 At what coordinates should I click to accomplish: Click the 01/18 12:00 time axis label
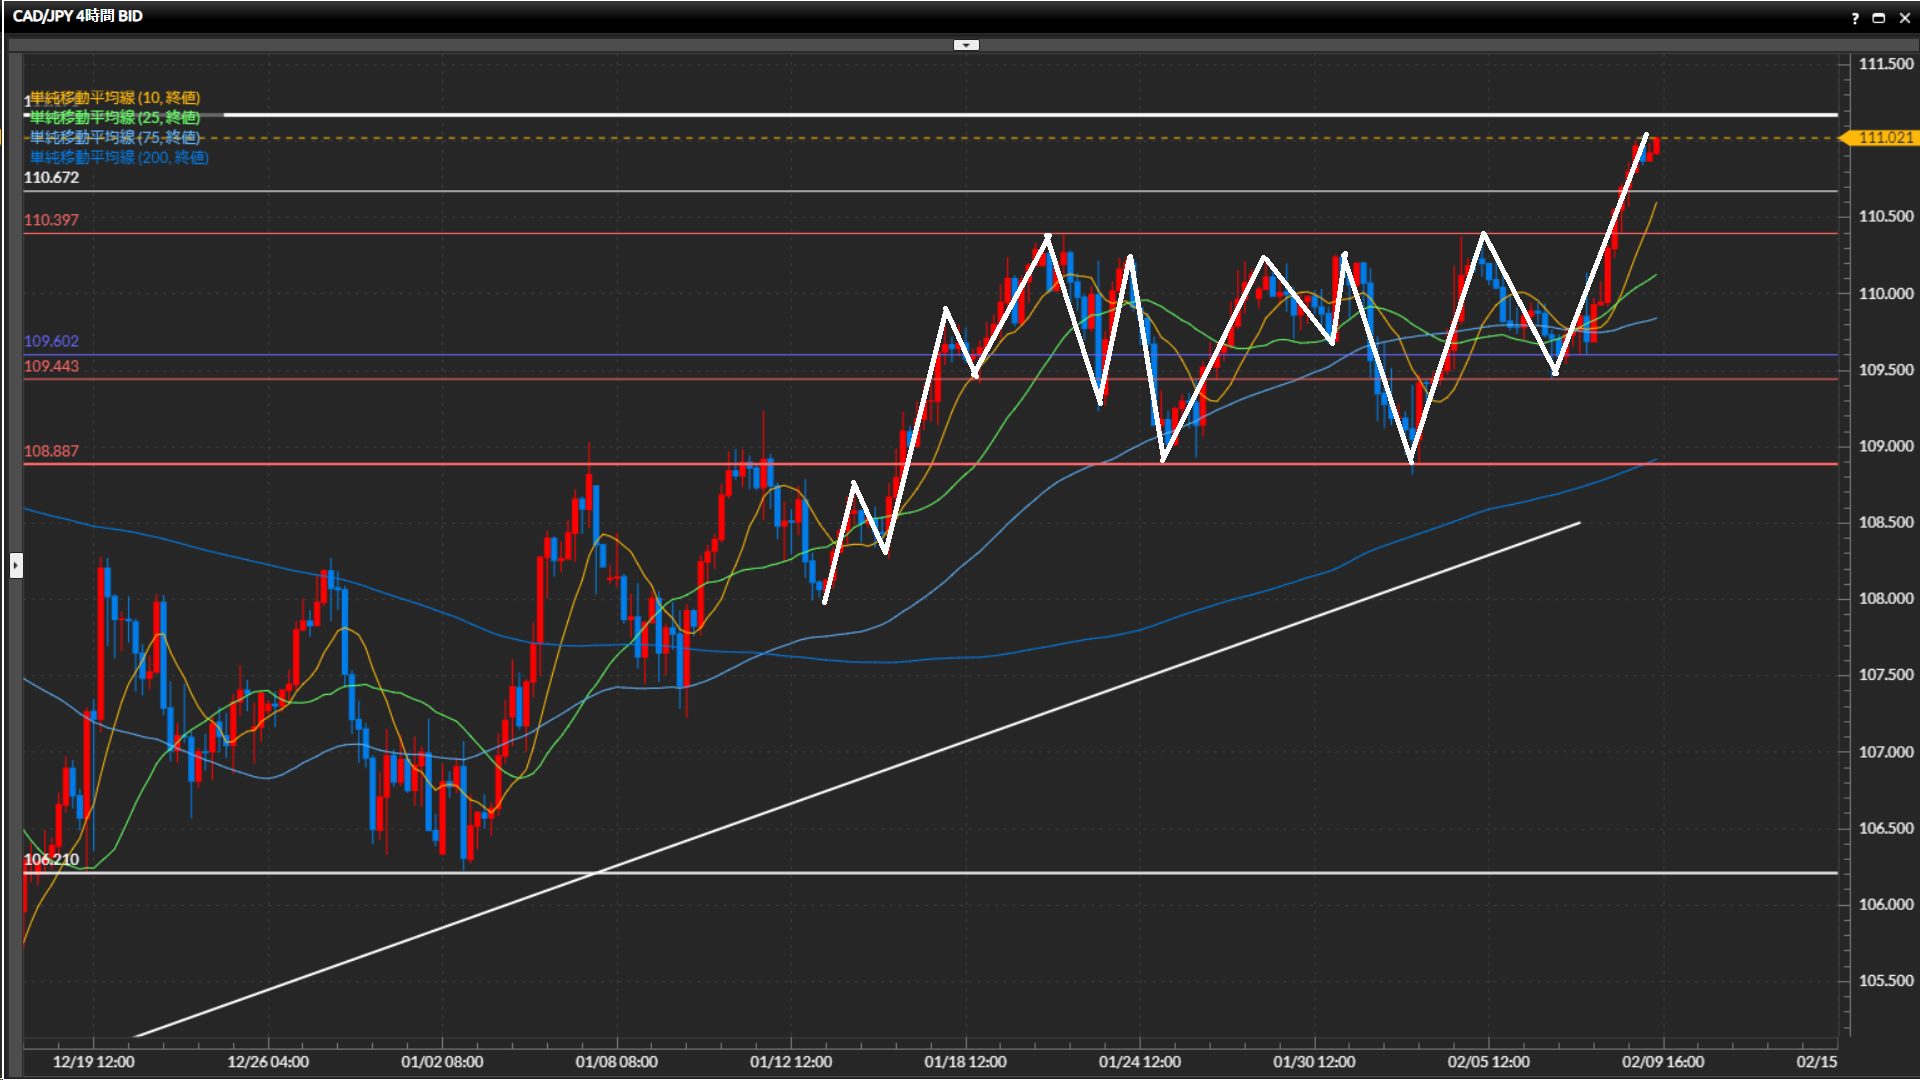tap(965, 1061)
